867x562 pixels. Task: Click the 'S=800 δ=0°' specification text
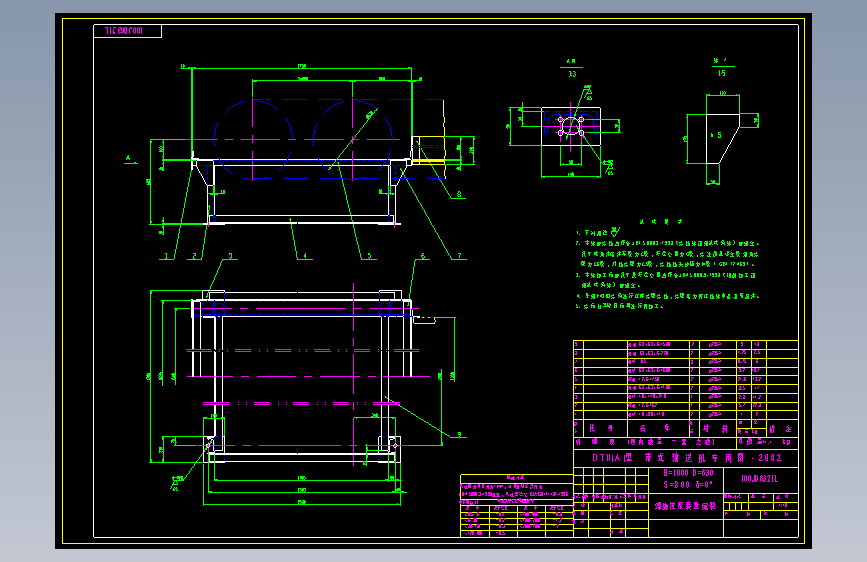click(688, 485)
